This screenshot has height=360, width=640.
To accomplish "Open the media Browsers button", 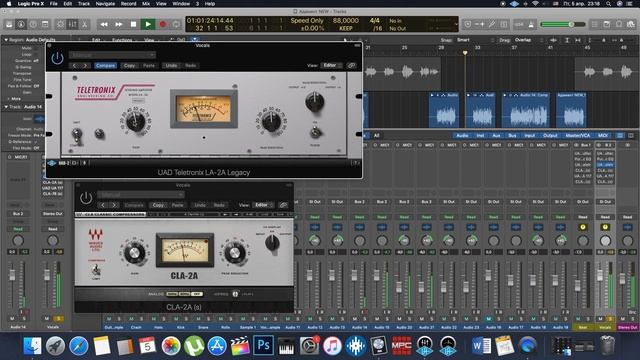I will point(631,24).
